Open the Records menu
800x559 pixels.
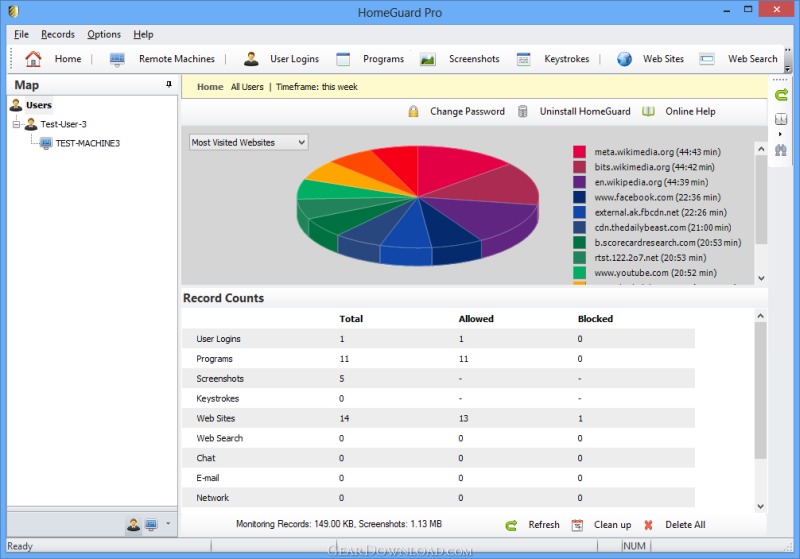coord(58,34)
